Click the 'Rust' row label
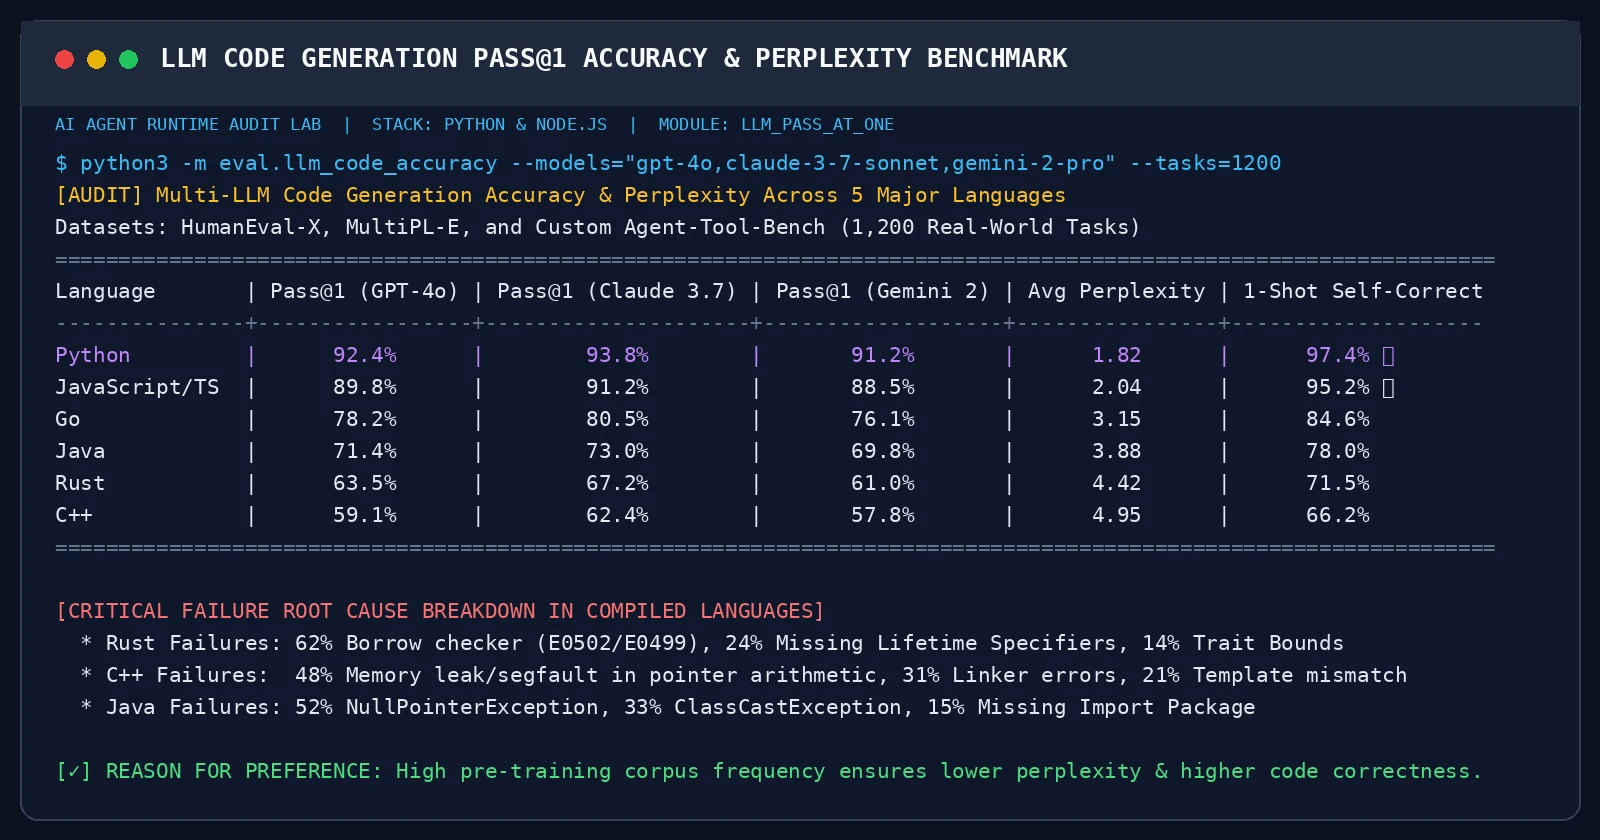 [x=80, y=483]
